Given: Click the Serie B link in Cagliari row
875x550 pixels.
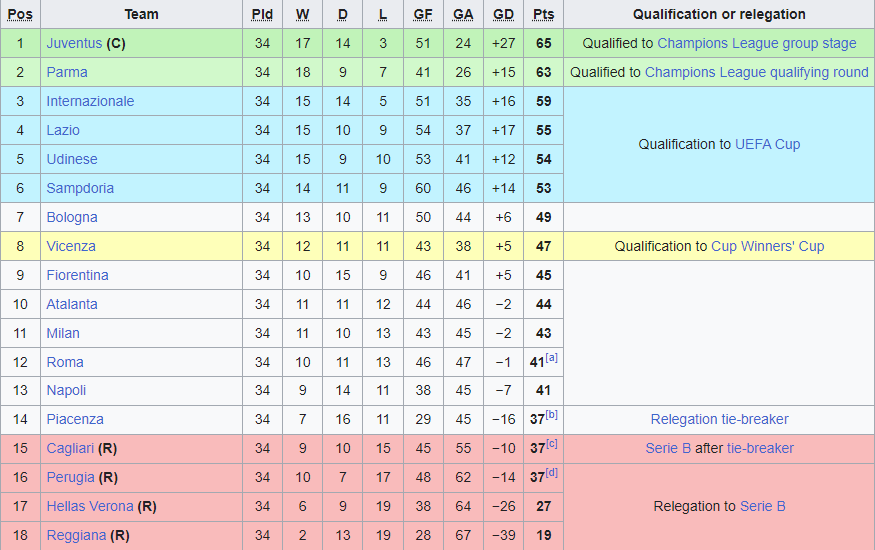Looking at the screenshot, I should [668, 448].
